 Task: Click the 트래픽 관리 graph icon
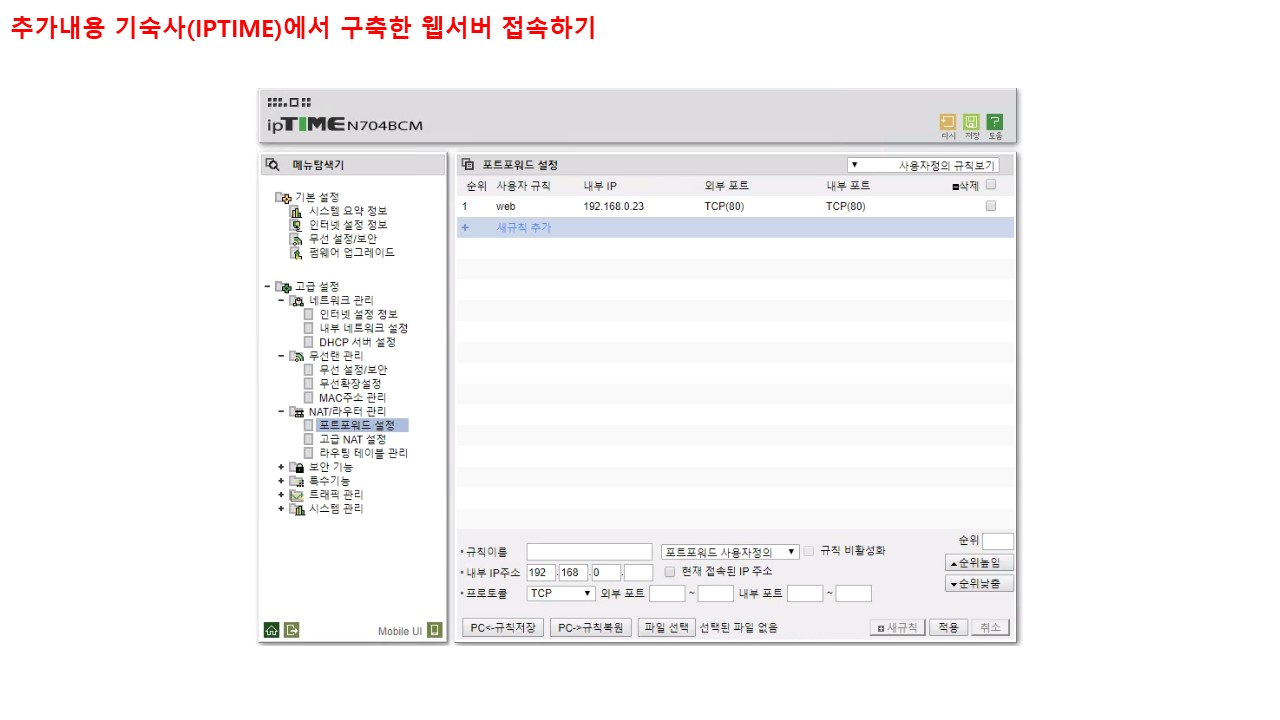click(297, 495)
